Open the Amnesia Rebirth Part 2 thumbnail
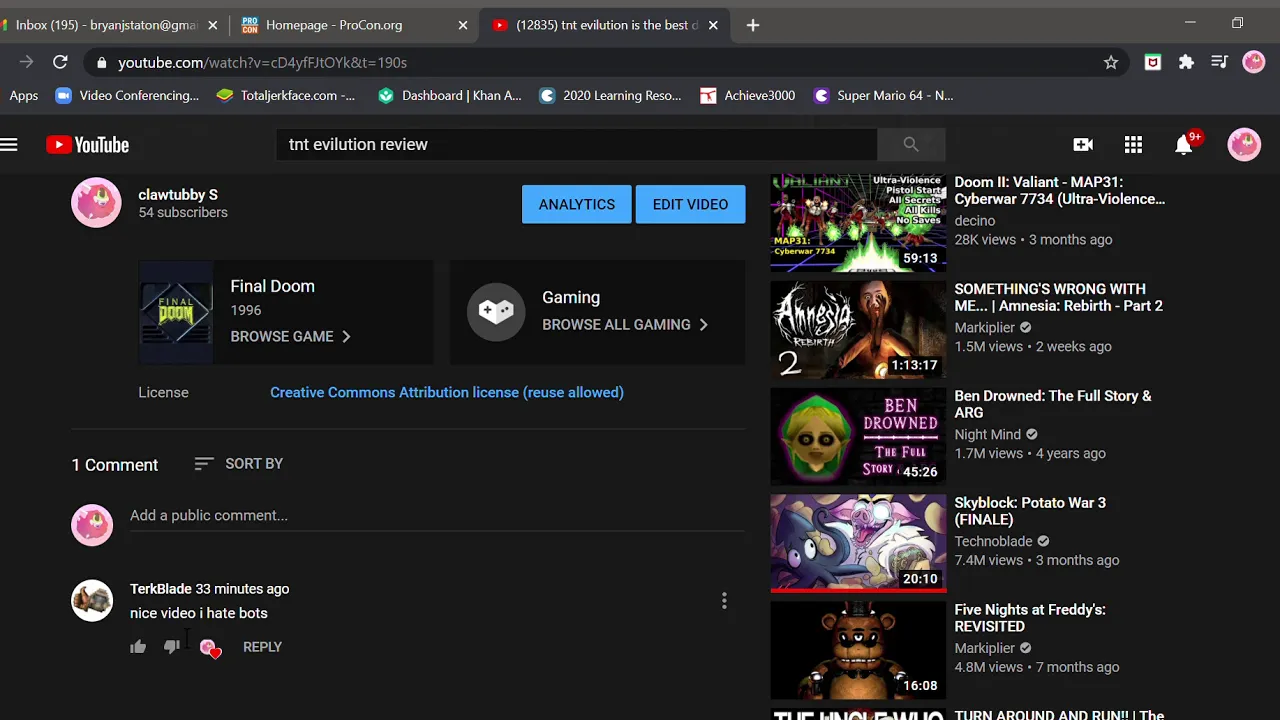Viewport: 1280px width, 720px height. point(858,330)
